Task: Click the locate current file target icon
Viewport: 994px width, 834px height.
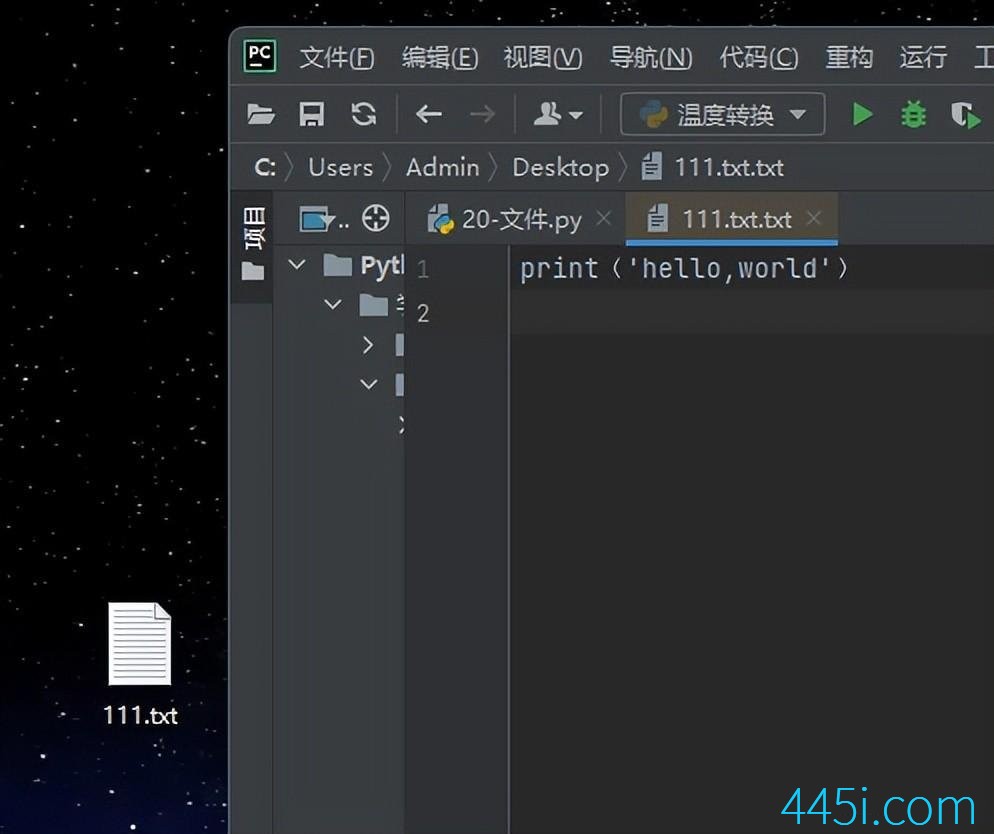Action: [x=376, y=219]
